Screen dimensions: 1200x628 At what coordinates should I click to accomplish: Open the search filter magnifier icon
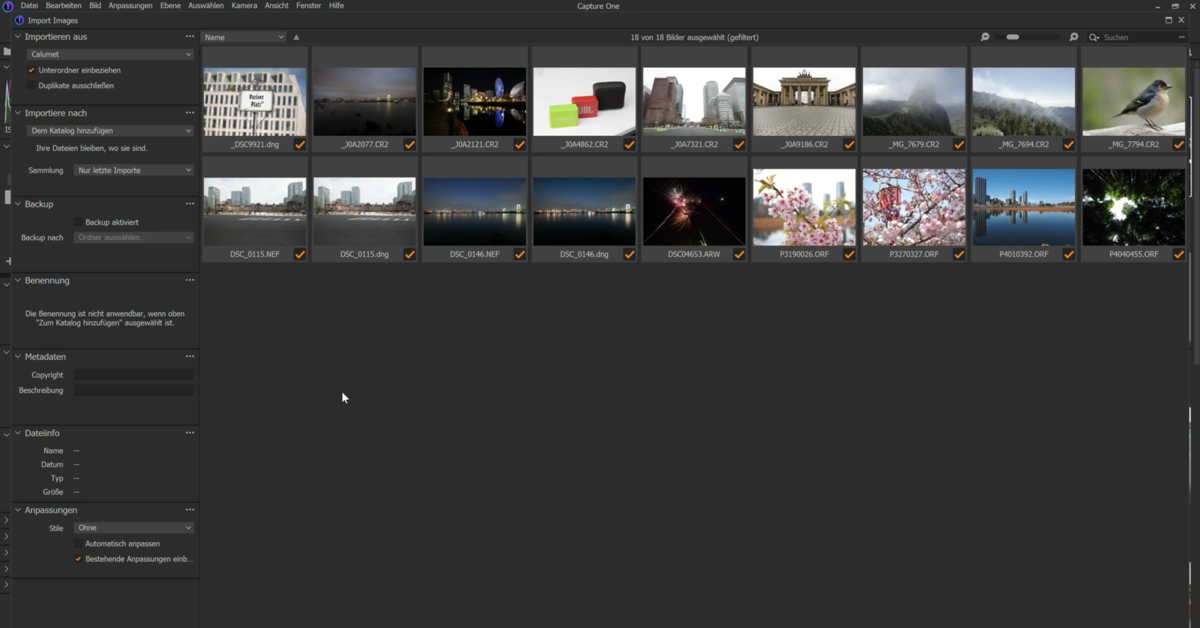pos(1093,37)
